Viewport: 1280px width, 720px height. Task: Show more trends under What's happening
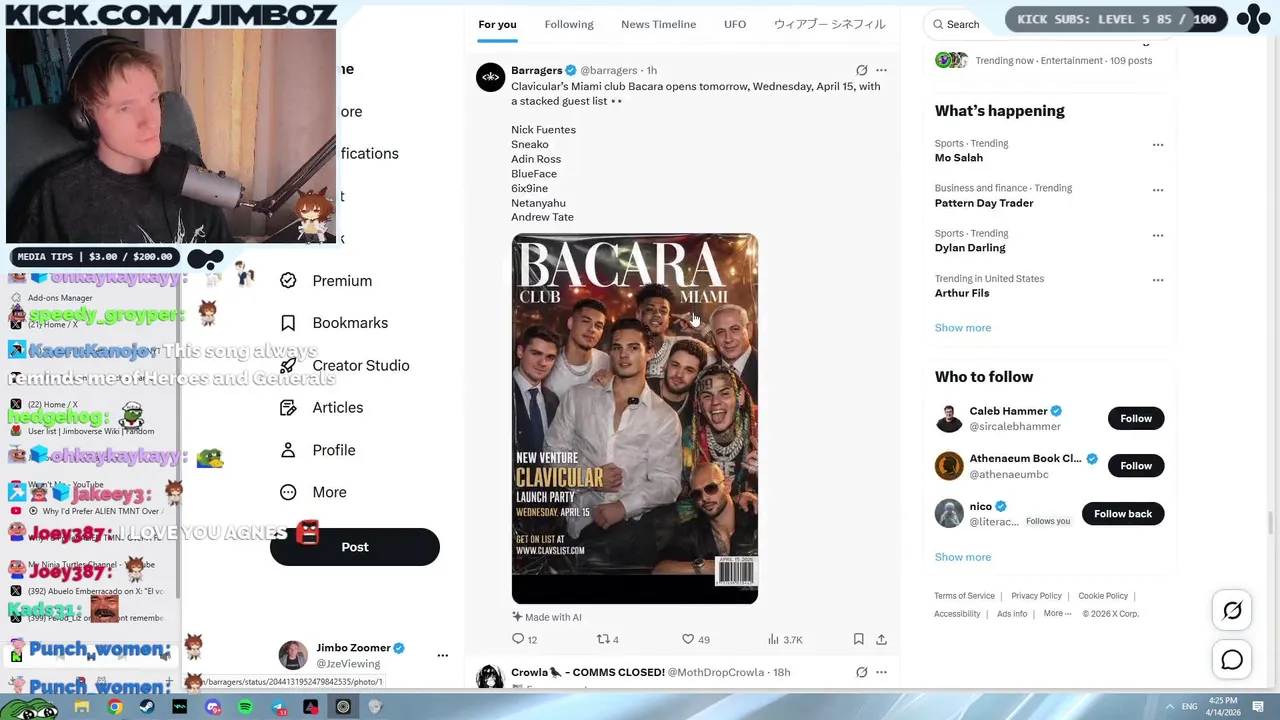coord(963,328)
